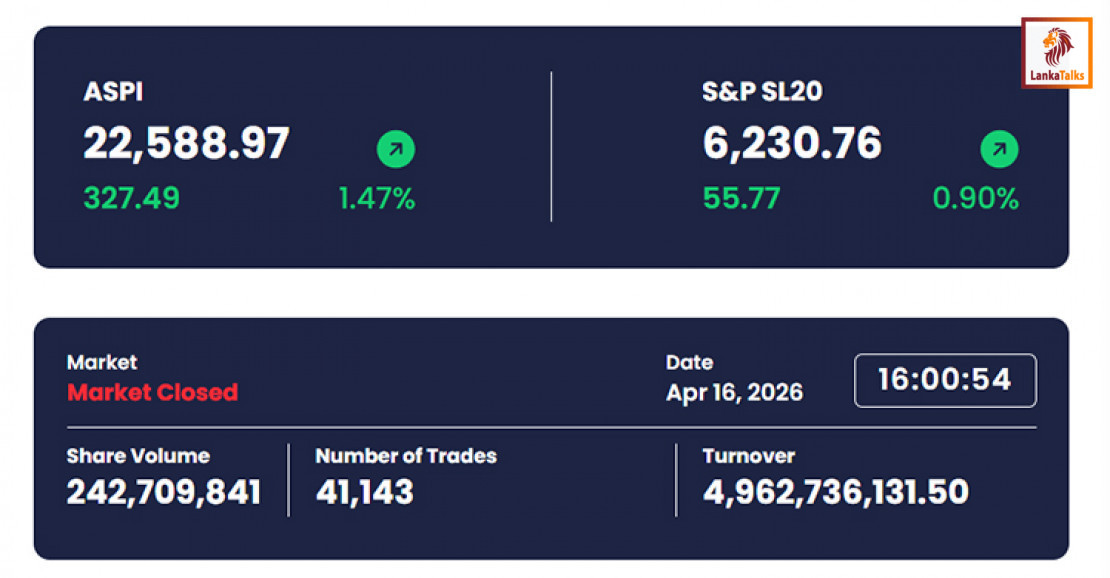Click the green up arrow beside ASPI

pyautogui.click(x=396, y=150)
